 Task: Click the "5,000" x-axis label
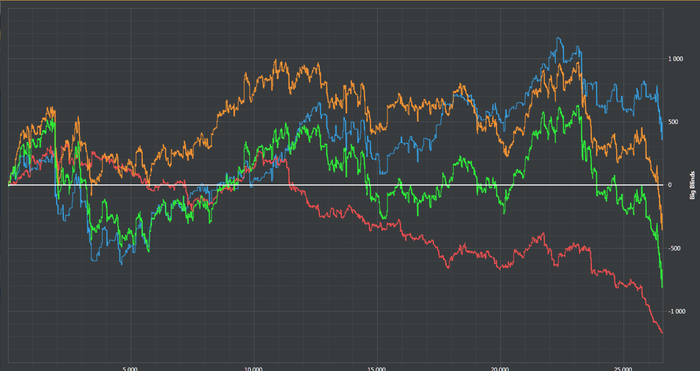point(130,368)
